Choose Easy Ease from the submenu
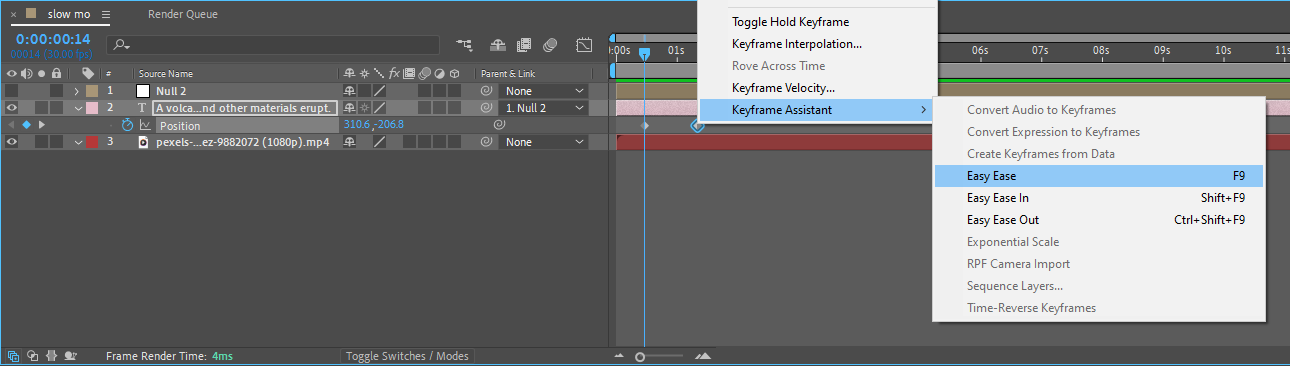 pos(1098,176)
